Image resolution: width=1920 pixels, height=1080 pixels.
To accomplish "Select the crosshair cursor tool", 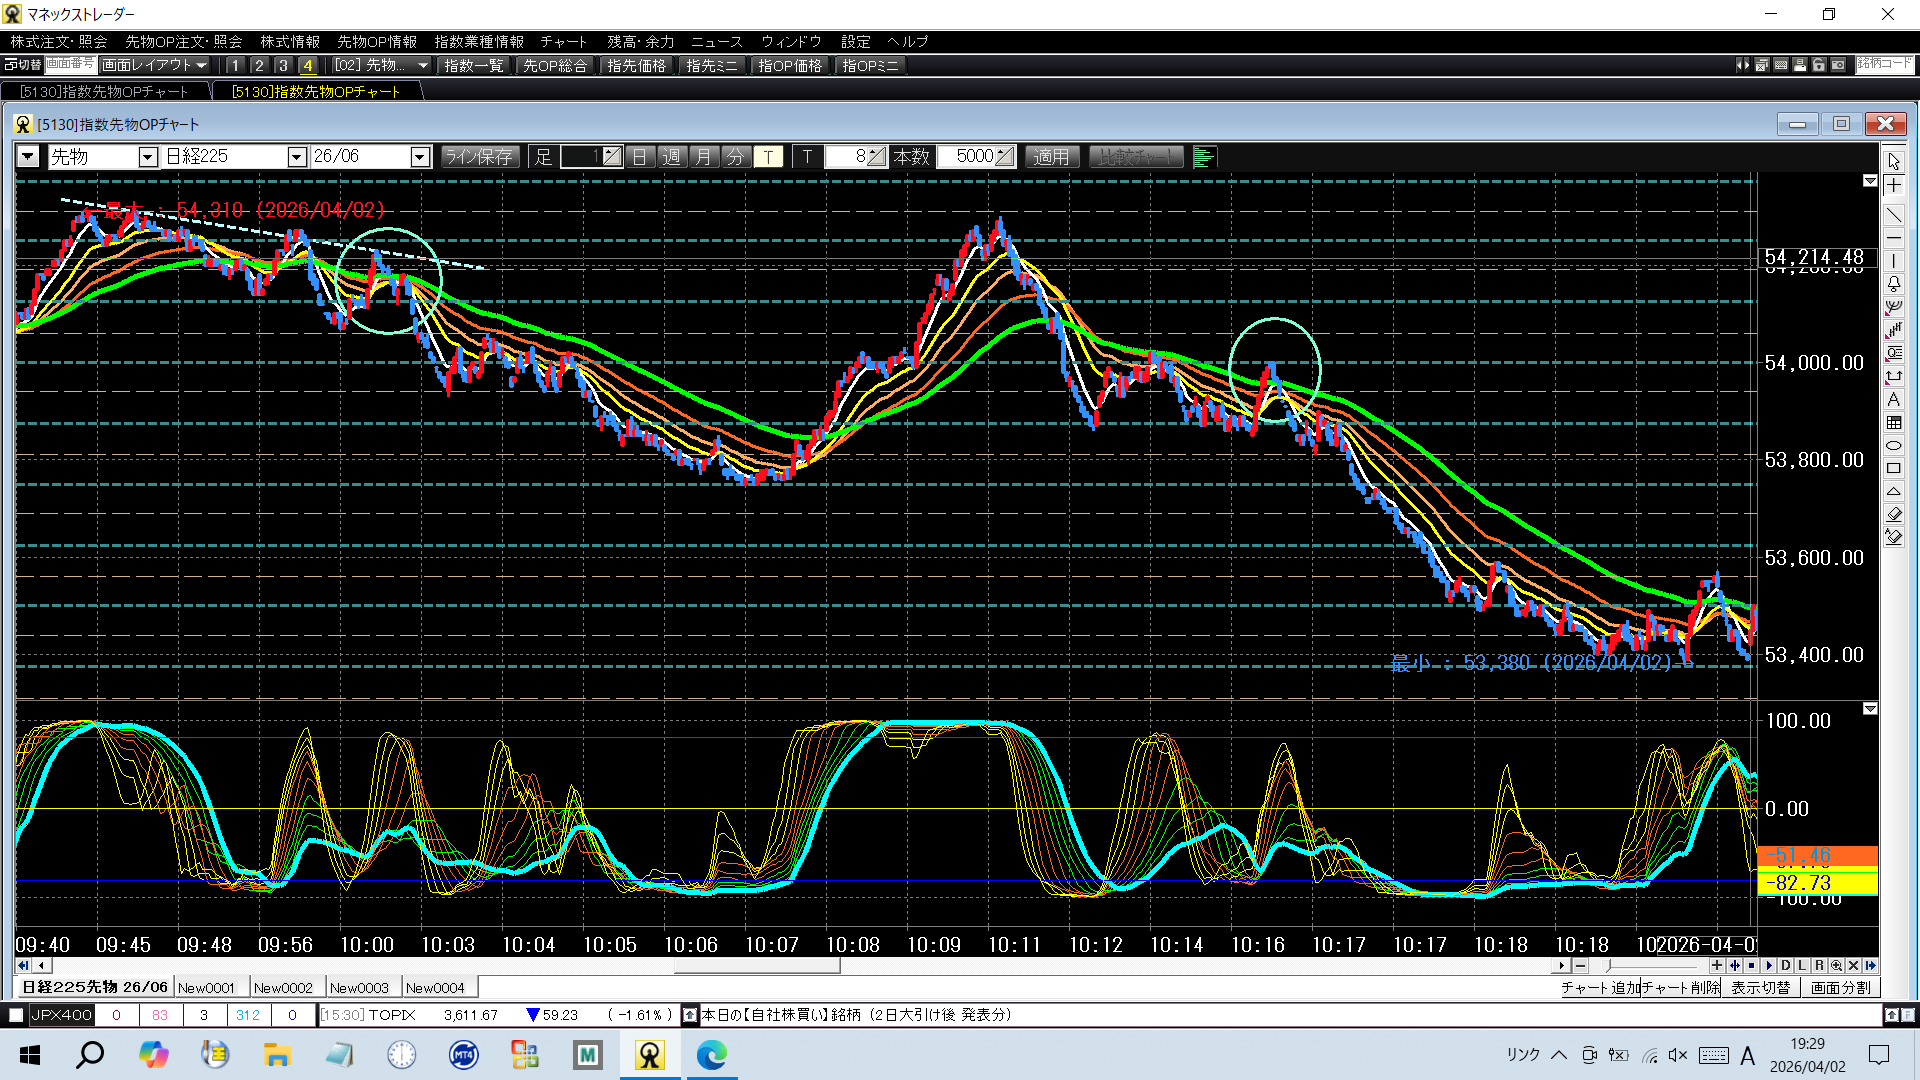I will (1894, 186).
